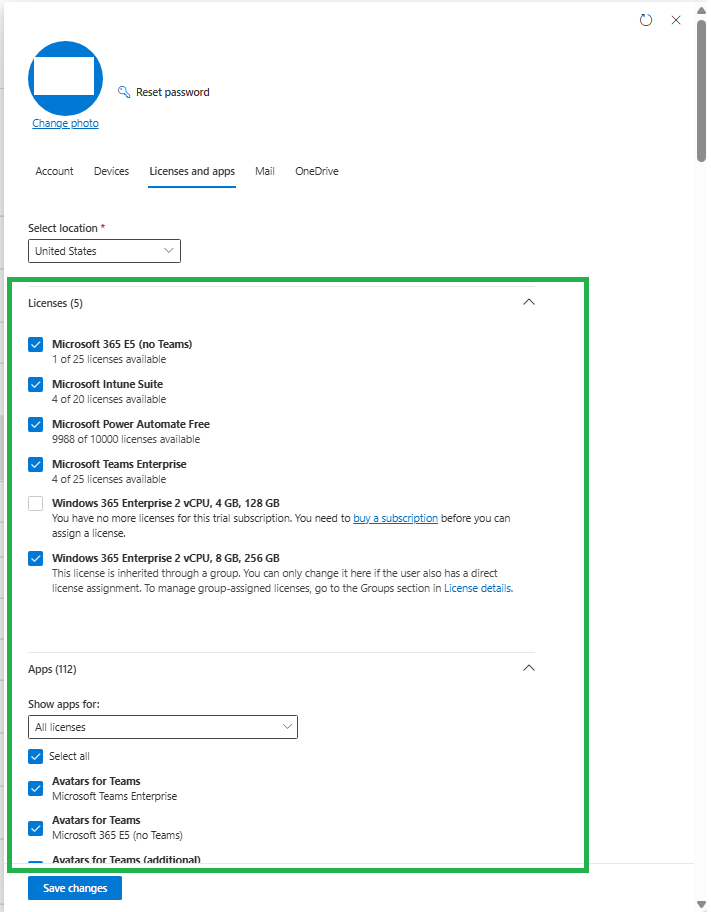The image size is (711, 912).
Task: Click the Apps (112) heading text
Action: click(52, 669)
